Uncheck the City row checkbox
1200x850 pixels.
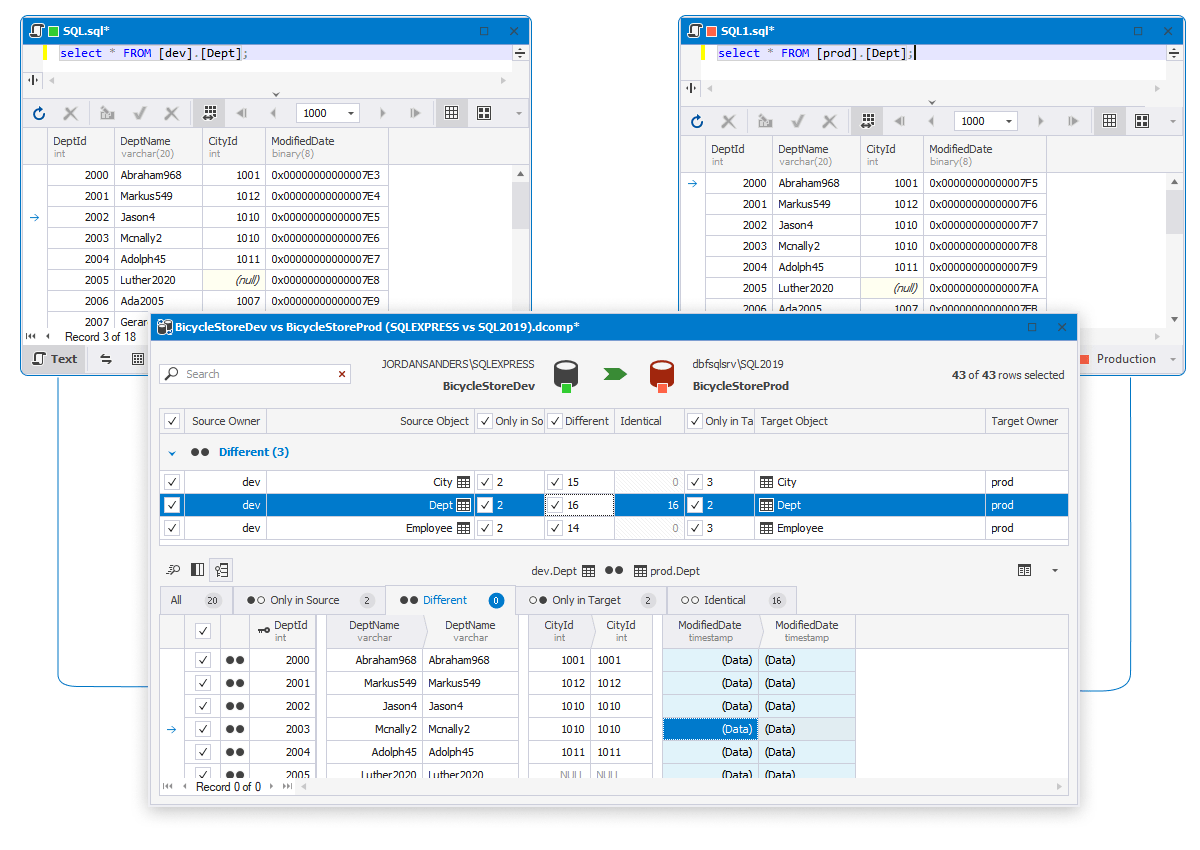point(172,482)
